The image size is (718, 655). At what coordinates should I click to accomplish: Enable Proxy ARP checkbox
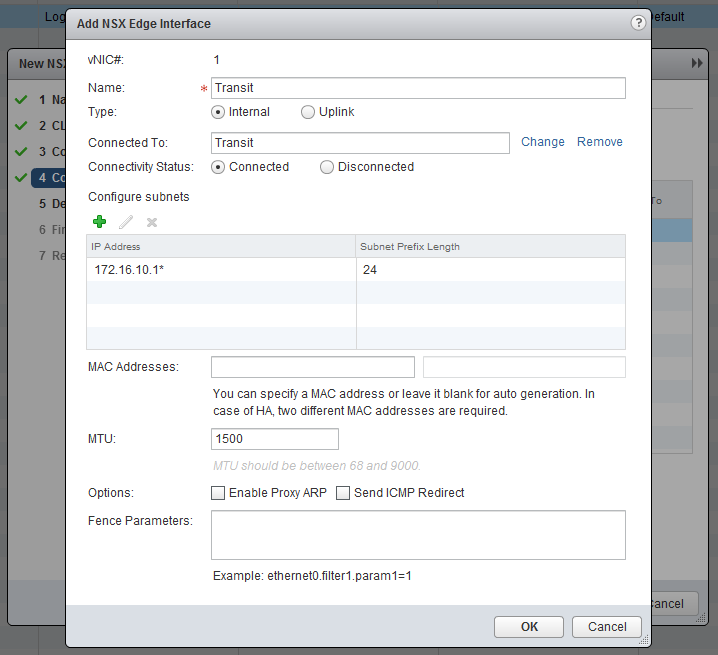218,493
